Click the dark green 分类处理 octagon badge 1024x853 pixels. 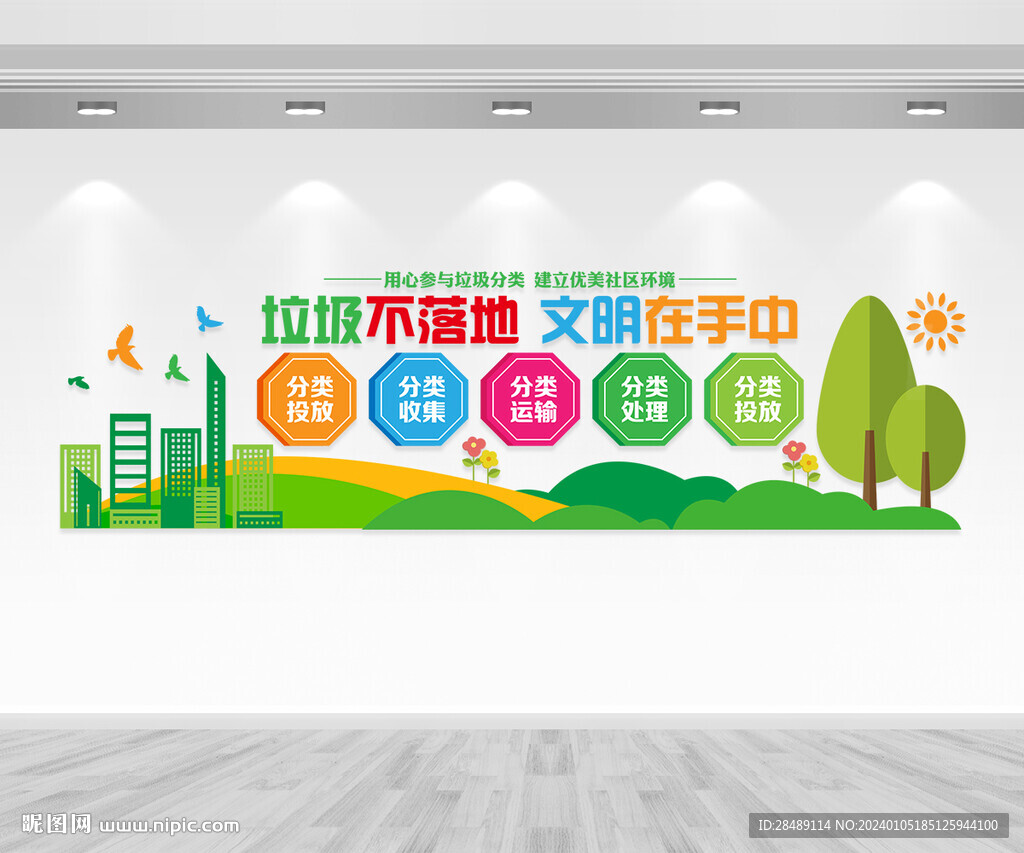click(x=642, y=398)
